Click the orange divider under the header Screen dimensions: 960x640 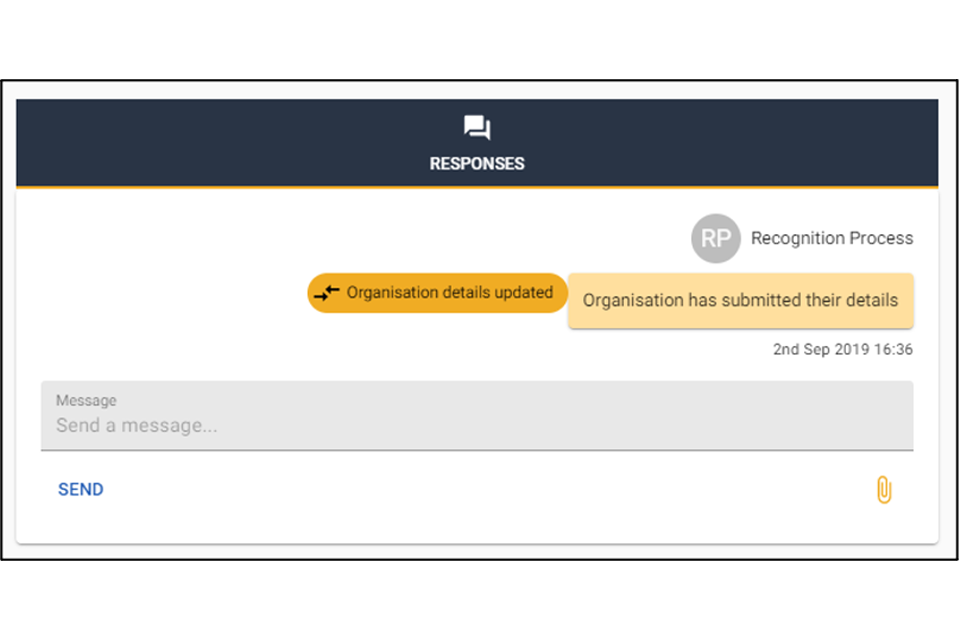click(477, 188)
